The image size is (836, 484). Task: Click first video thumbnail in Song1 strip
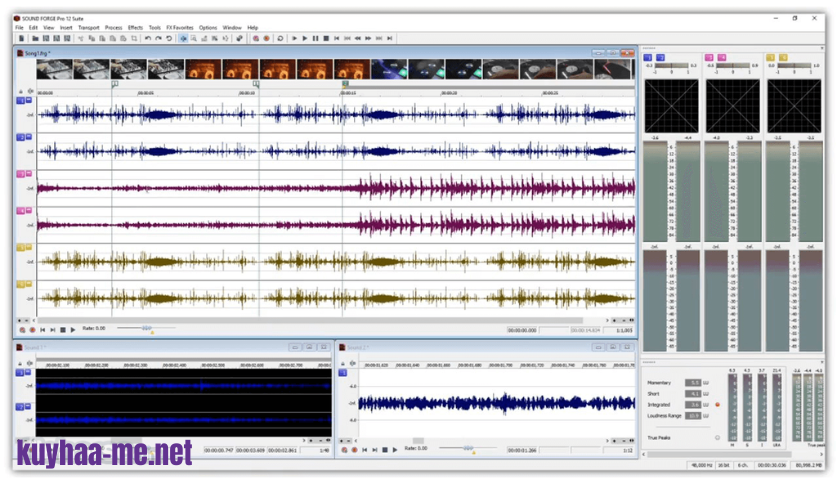(x=54, y=70)
